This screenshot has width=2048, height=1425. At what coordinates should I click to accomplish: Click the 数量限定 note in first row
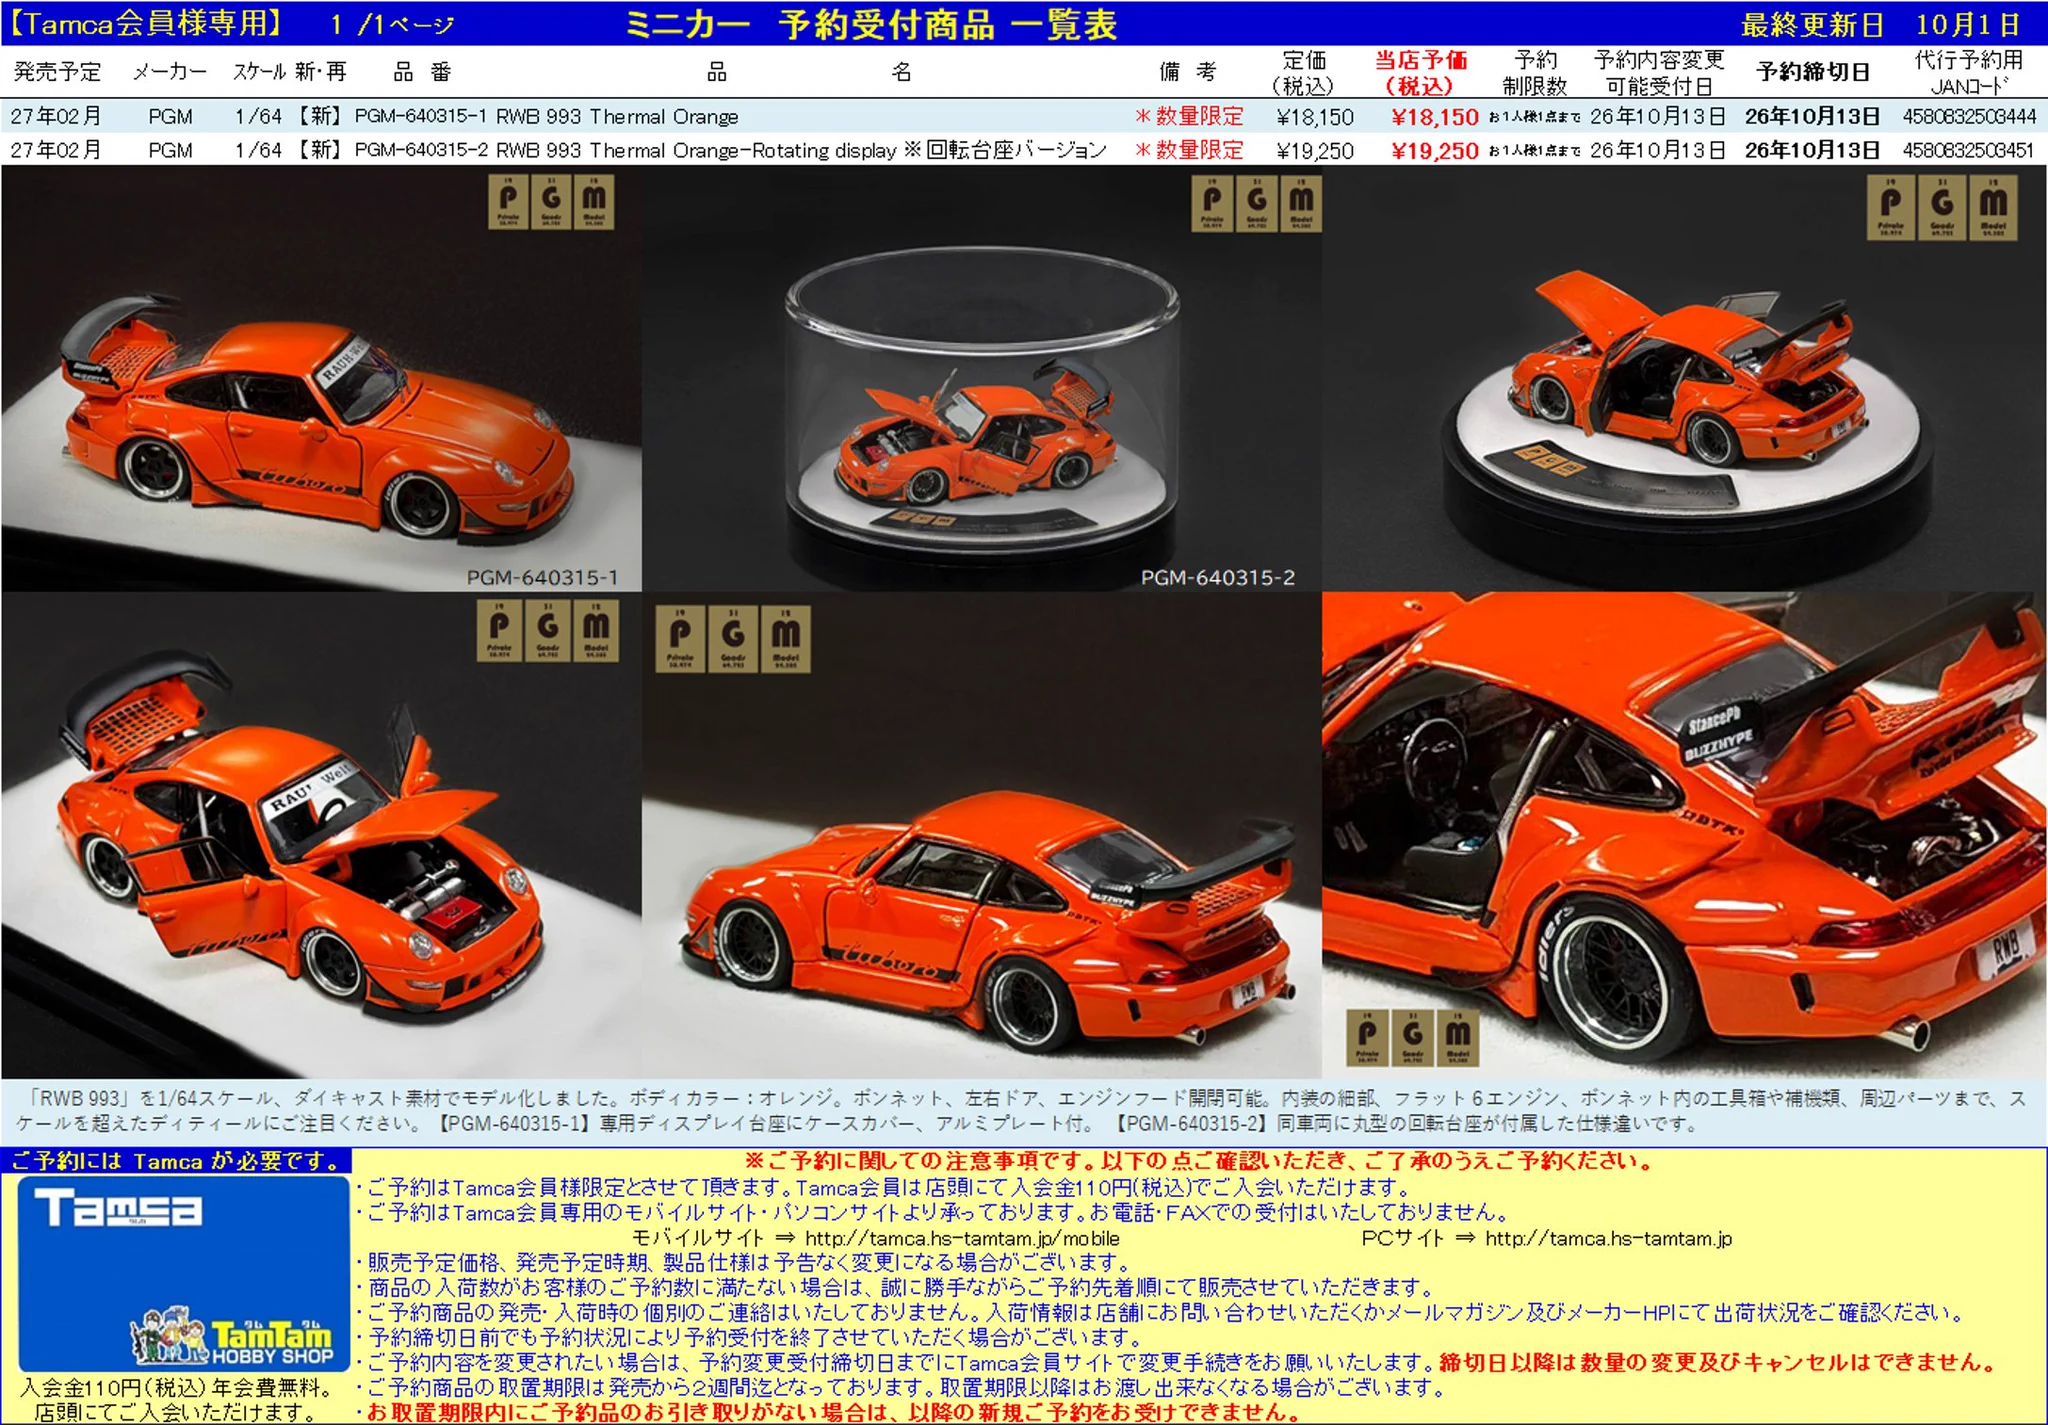(1189, 117)
